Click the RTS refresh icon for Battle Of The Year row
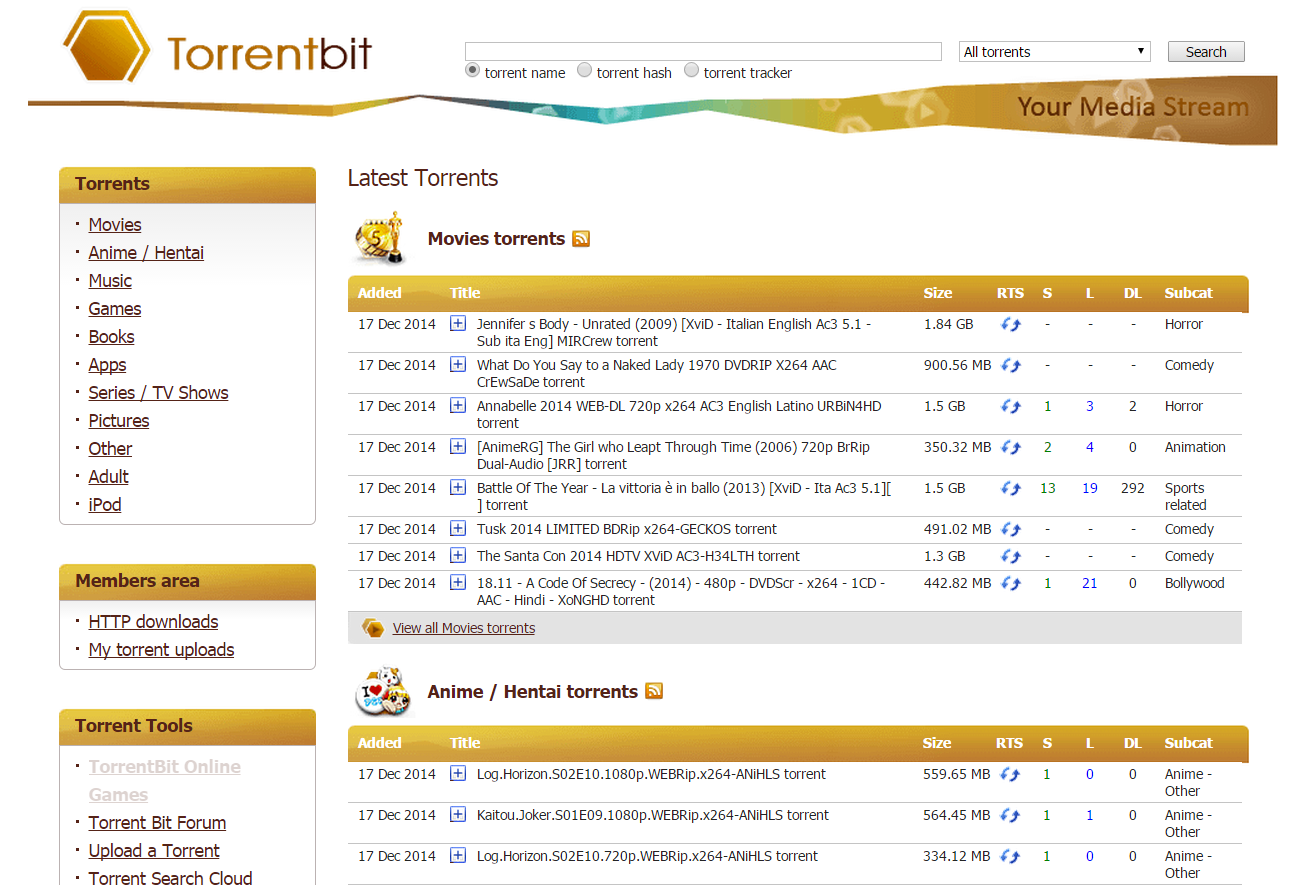Viewport: 1301px width, 885px height. pos(1011,489)
